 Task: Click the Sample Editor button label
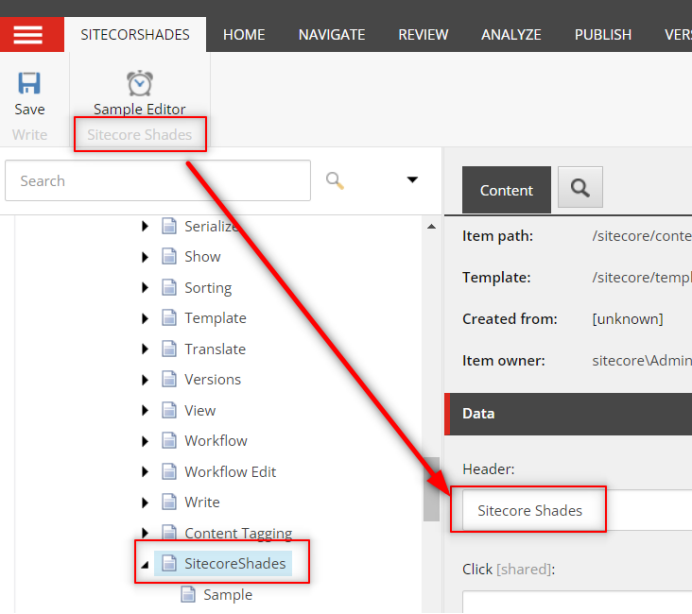[139, 109]
